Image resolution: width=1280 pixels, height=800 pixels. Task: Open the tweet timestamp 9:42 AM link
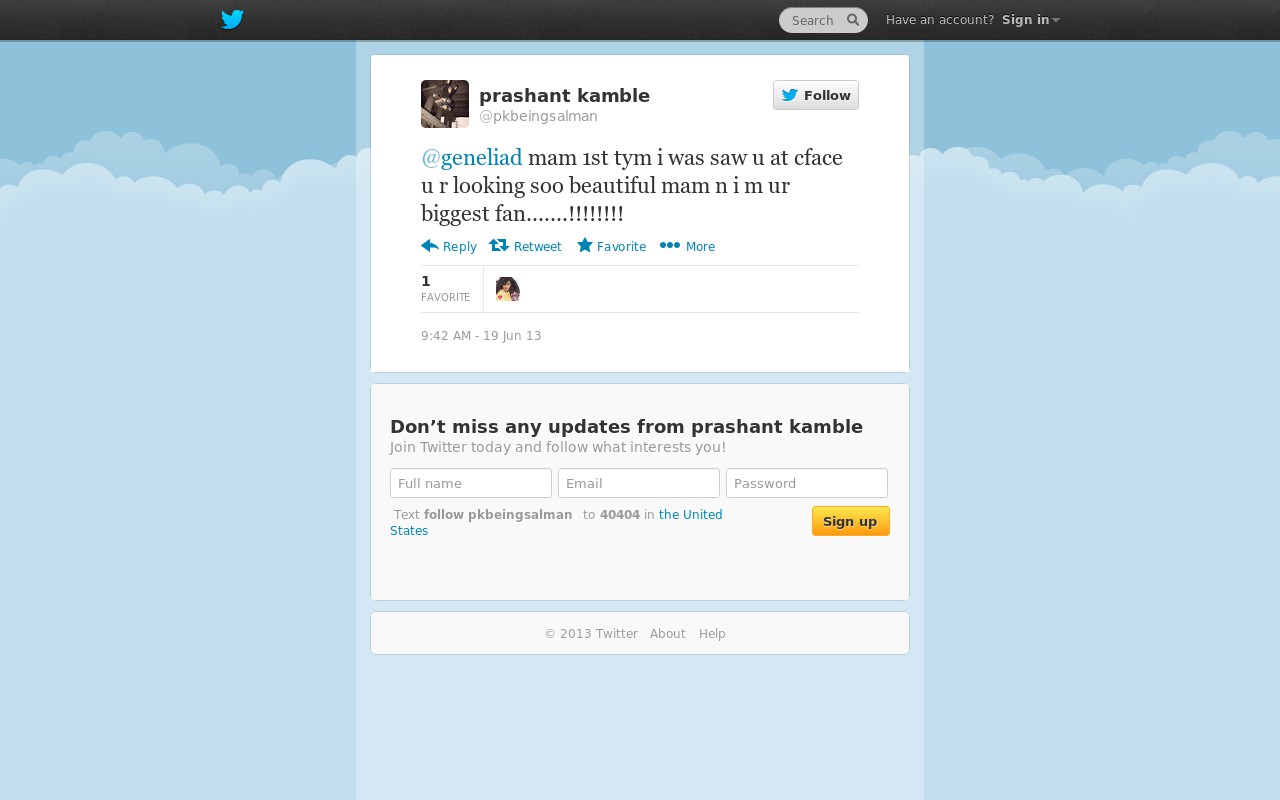click(481, 336)
